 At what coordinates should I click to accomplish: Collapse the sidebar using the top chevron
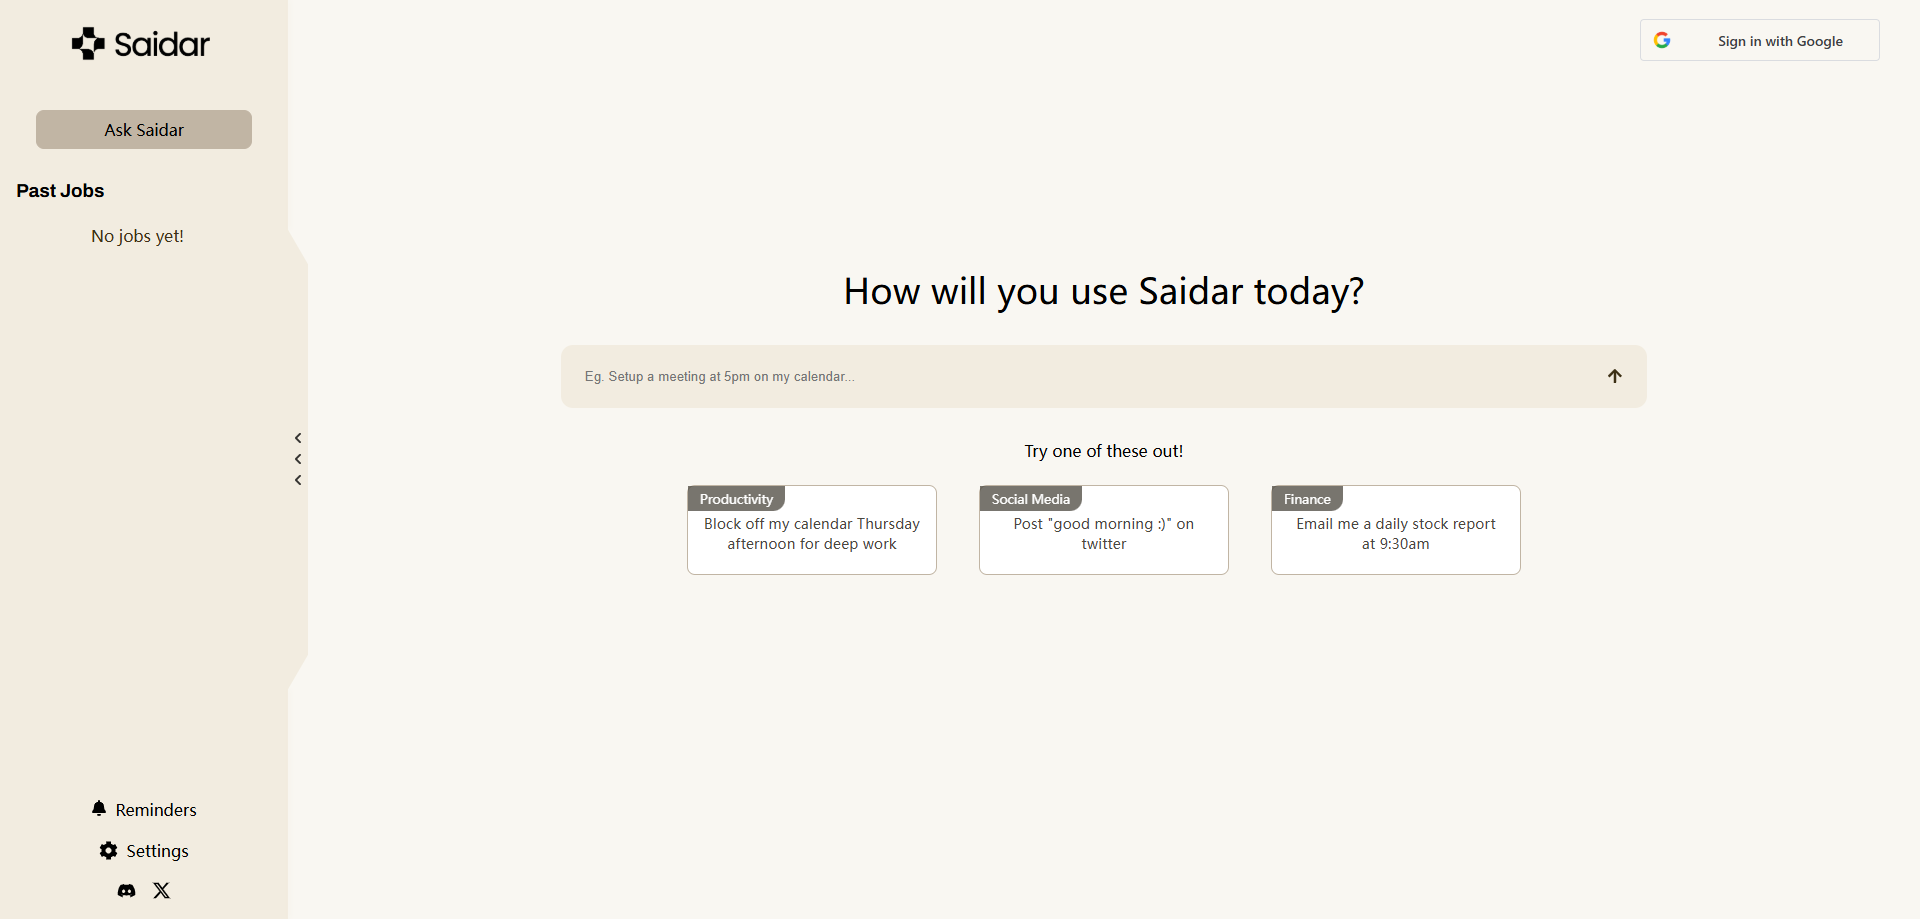[x=297, y=438]
